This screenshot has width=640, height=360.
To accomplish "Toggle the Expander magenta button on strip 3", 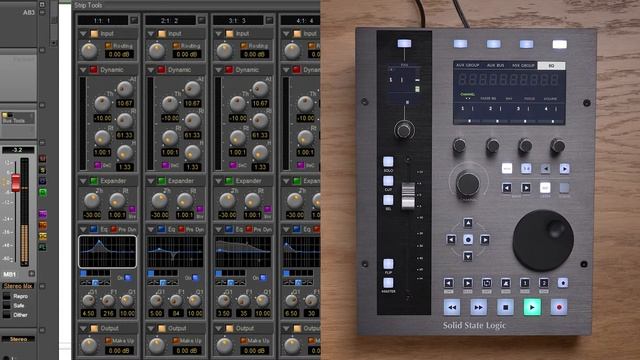I will 268,209.
